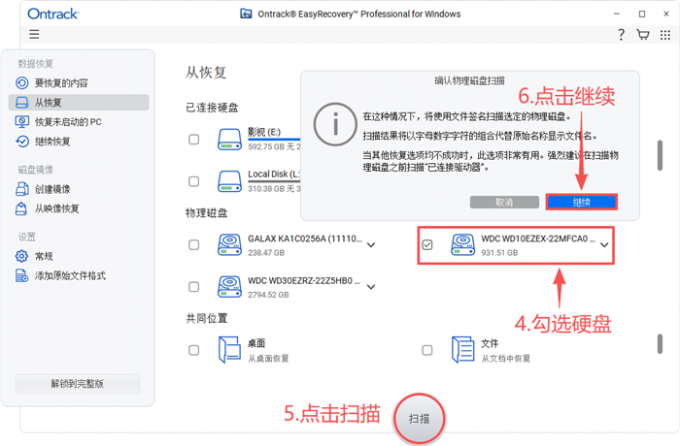Click the WDC WD30EZRZ-22Z5HB0 disk name
680x446 pixels.
pos(304,281)
